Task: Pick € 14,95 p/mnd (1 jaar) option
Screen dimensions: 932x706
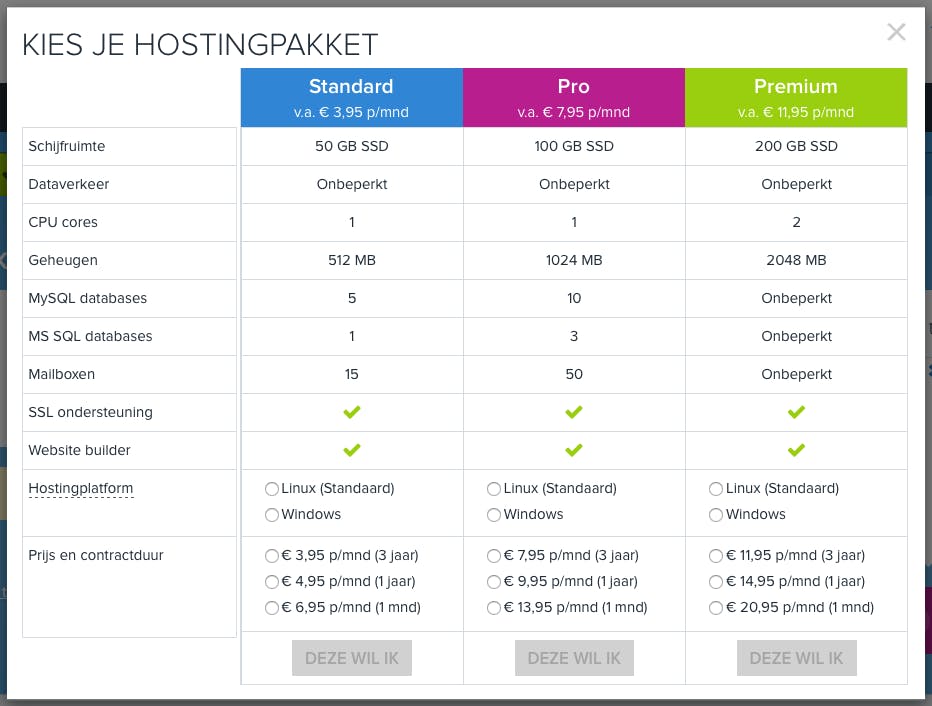Action: pyautogui.click(x=716, y=582)
